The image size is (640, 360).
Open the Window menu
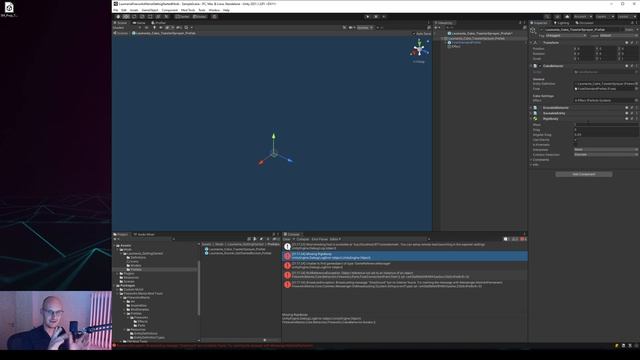tap(214, 10)
